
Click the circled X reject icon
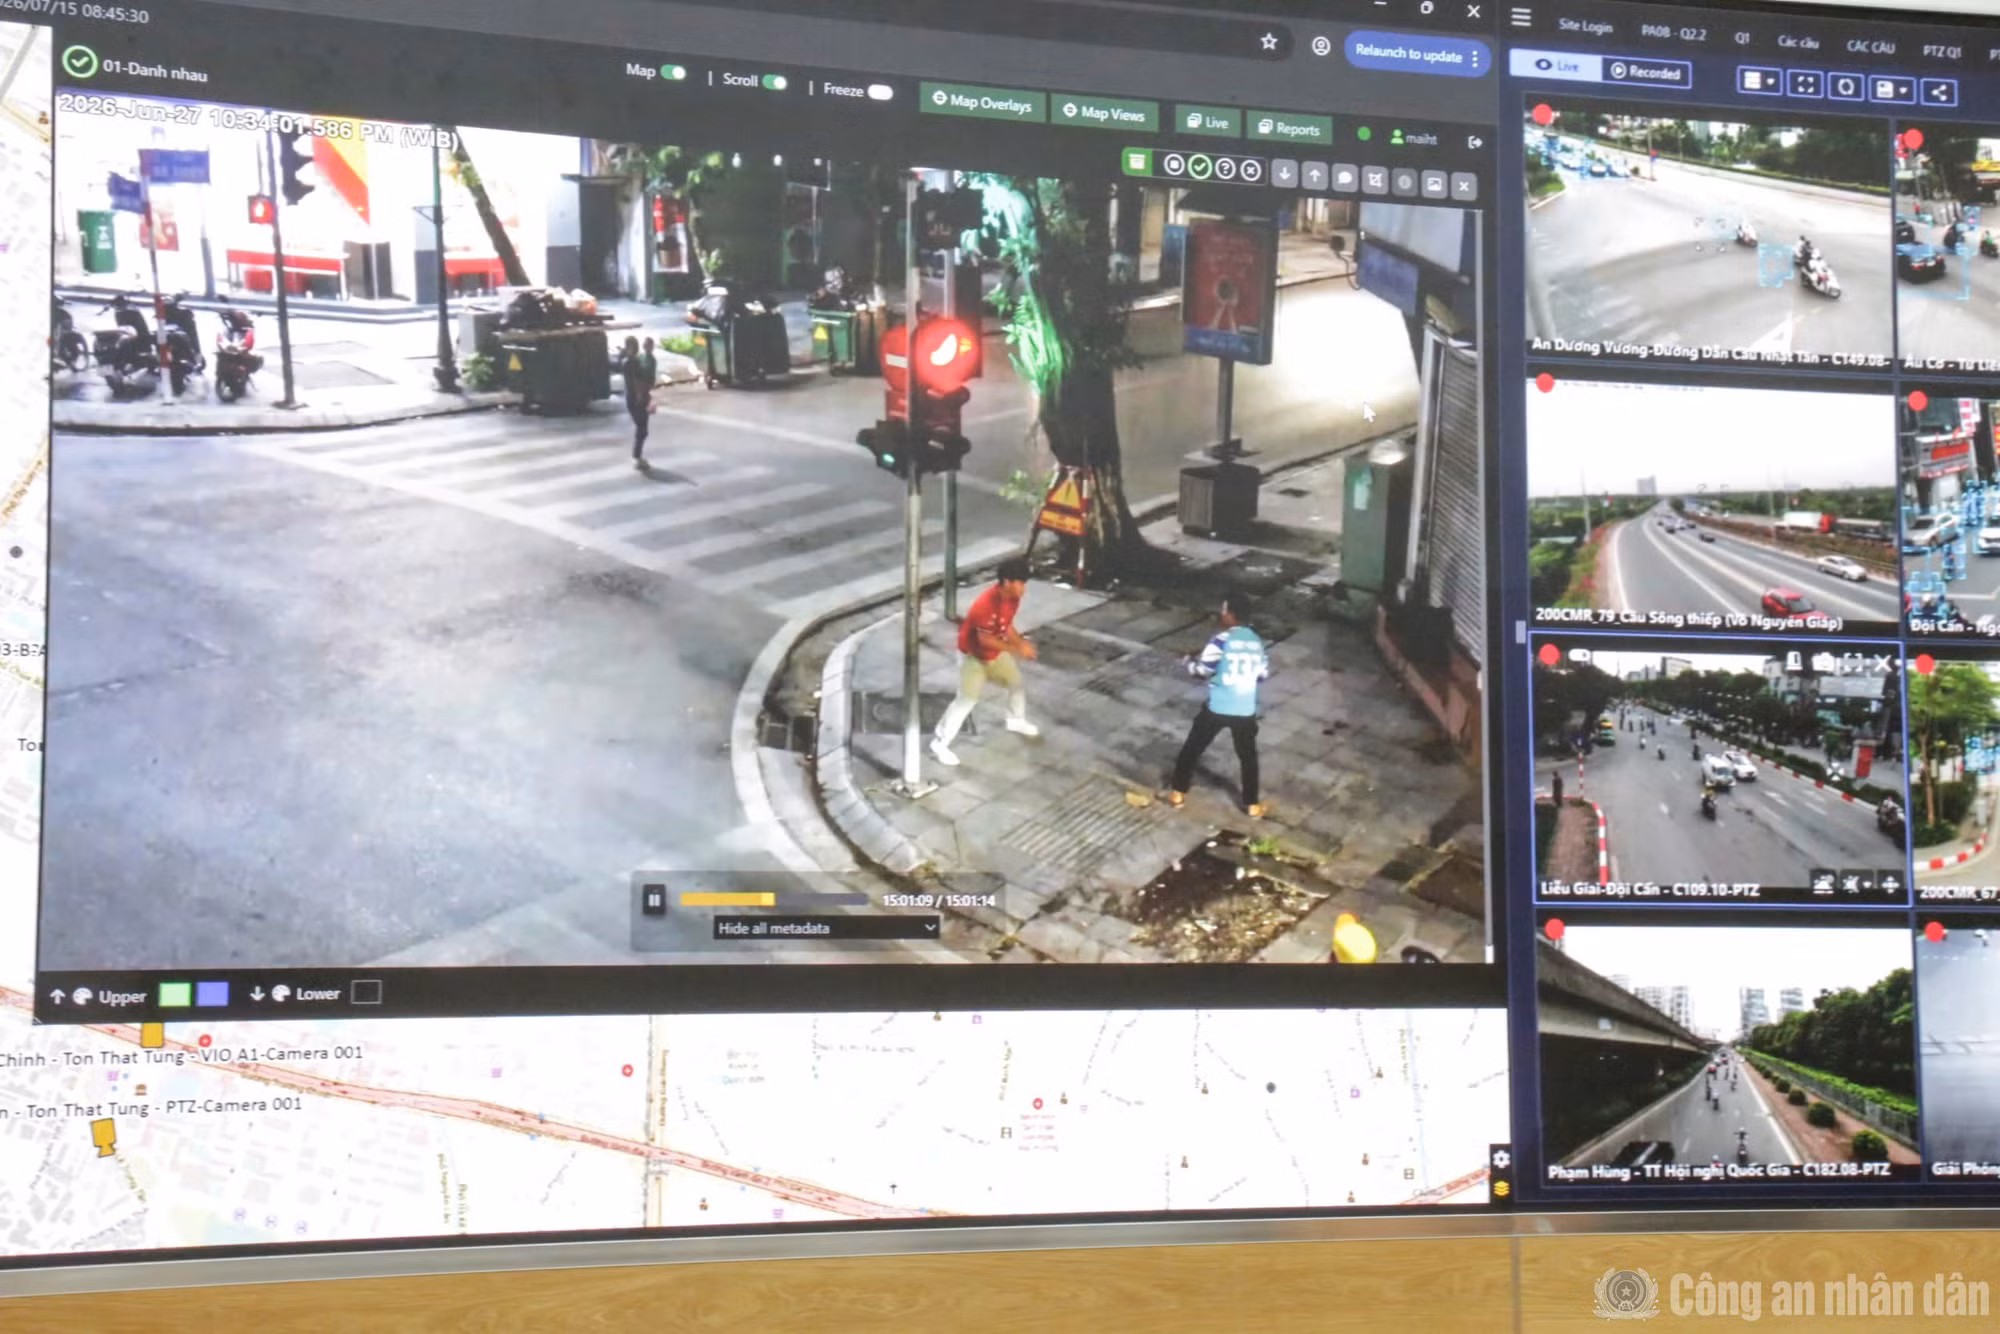(x=1250, y=171)
